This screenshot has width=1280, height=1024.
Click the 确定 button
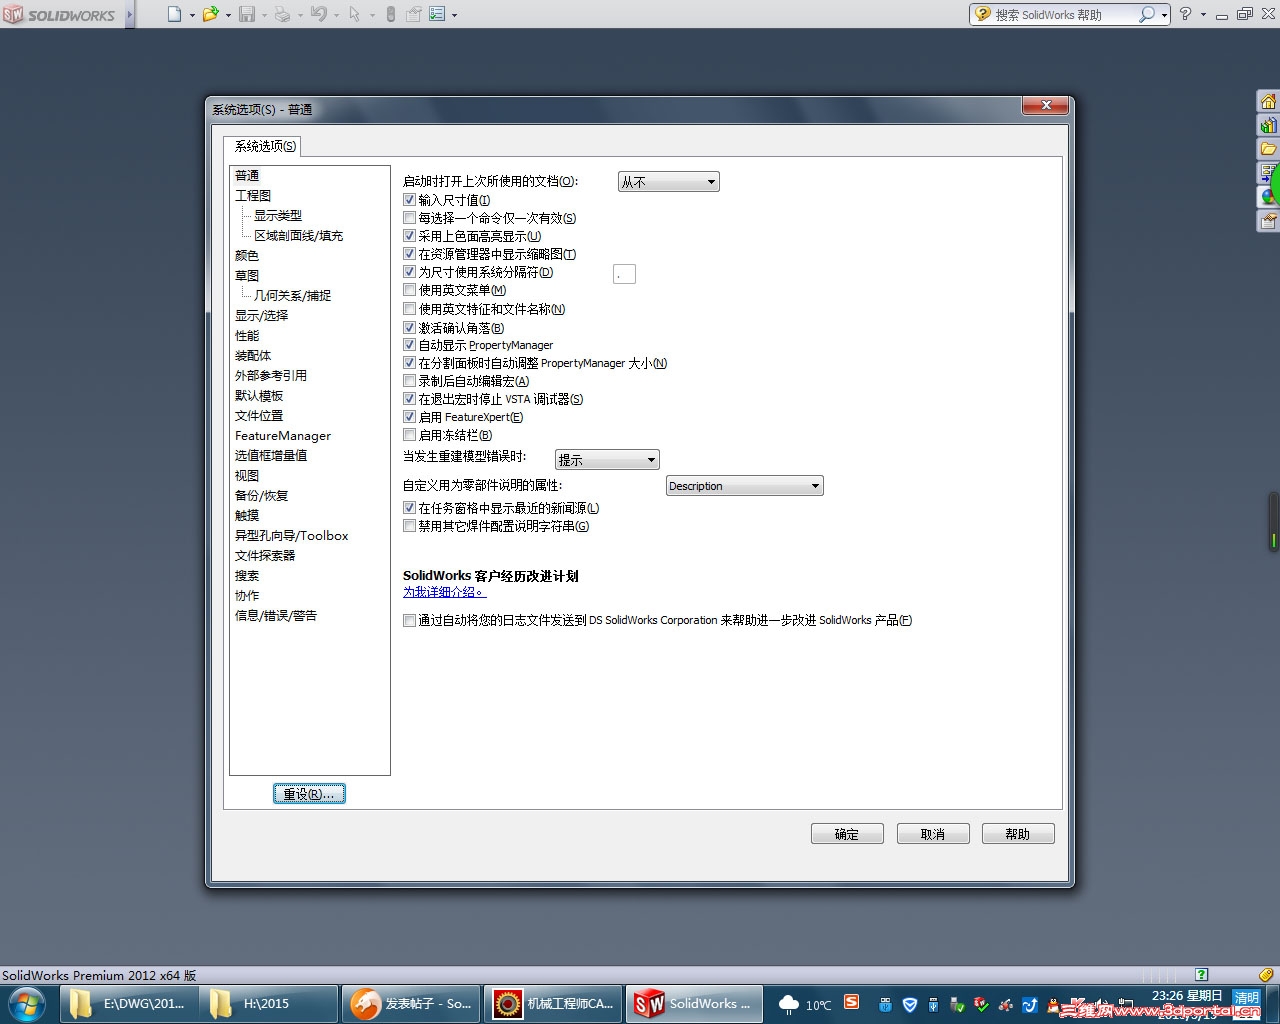coord(847,834)
